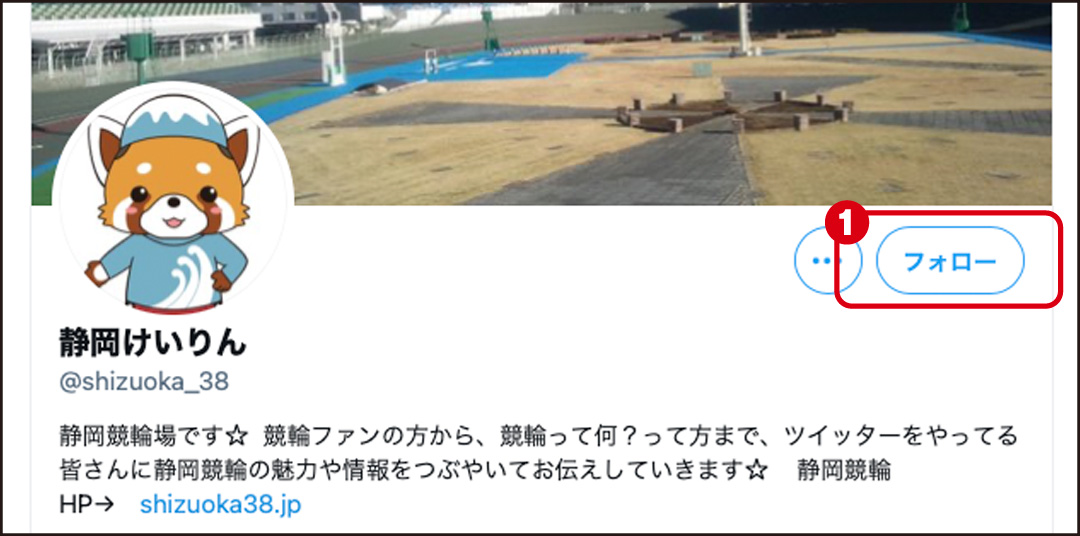Image resolution: width=1080 pixels, height=536 pixels.
Task: Click the first bio line starting 静岡競輪場です
Action: click(x=539, y=436)
